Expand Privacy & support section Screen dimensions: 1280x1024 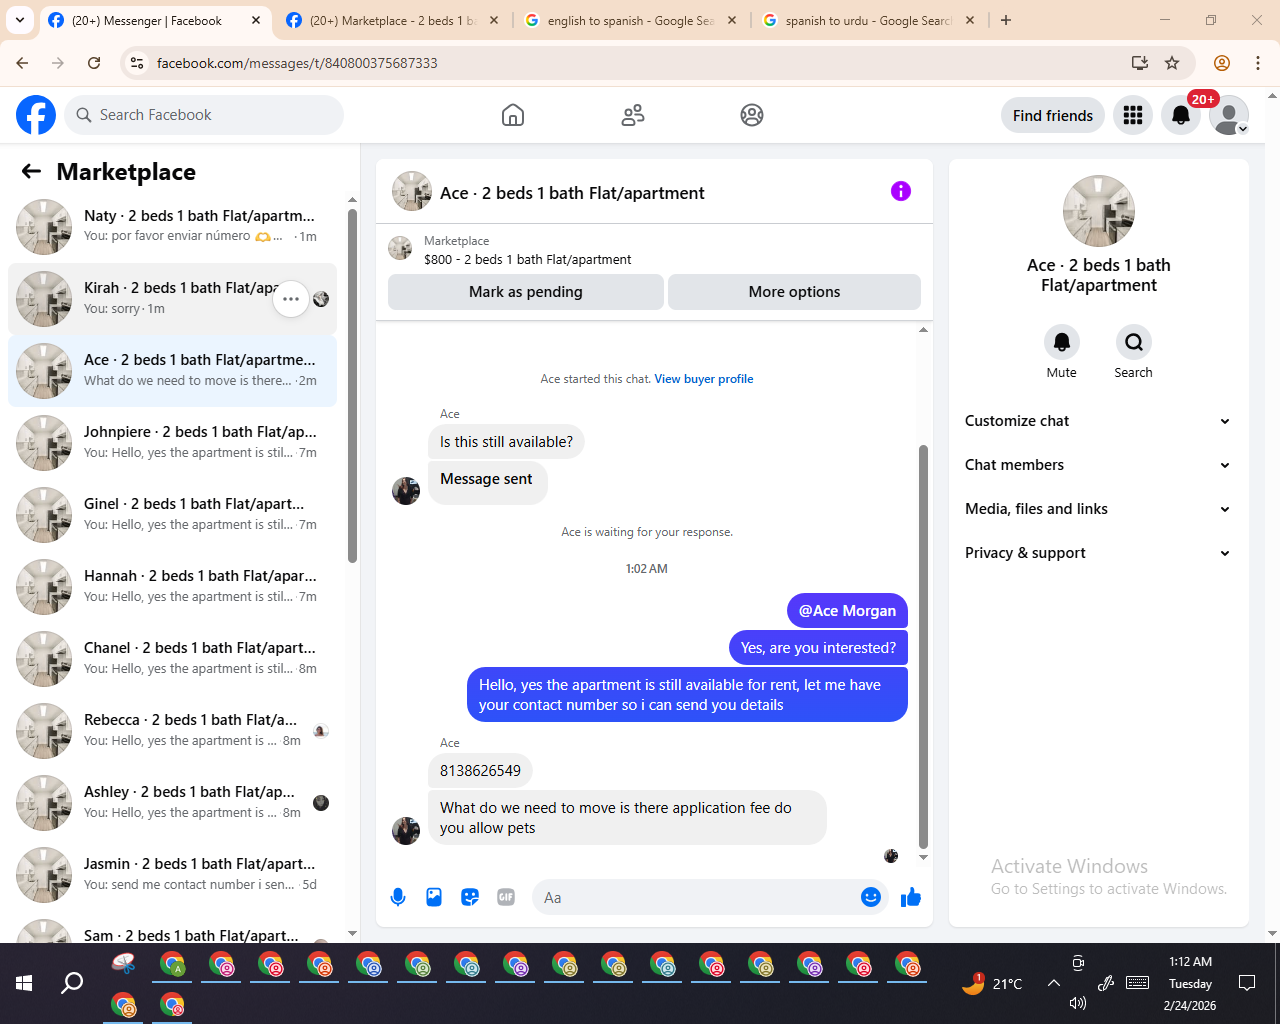(1098, 553)
